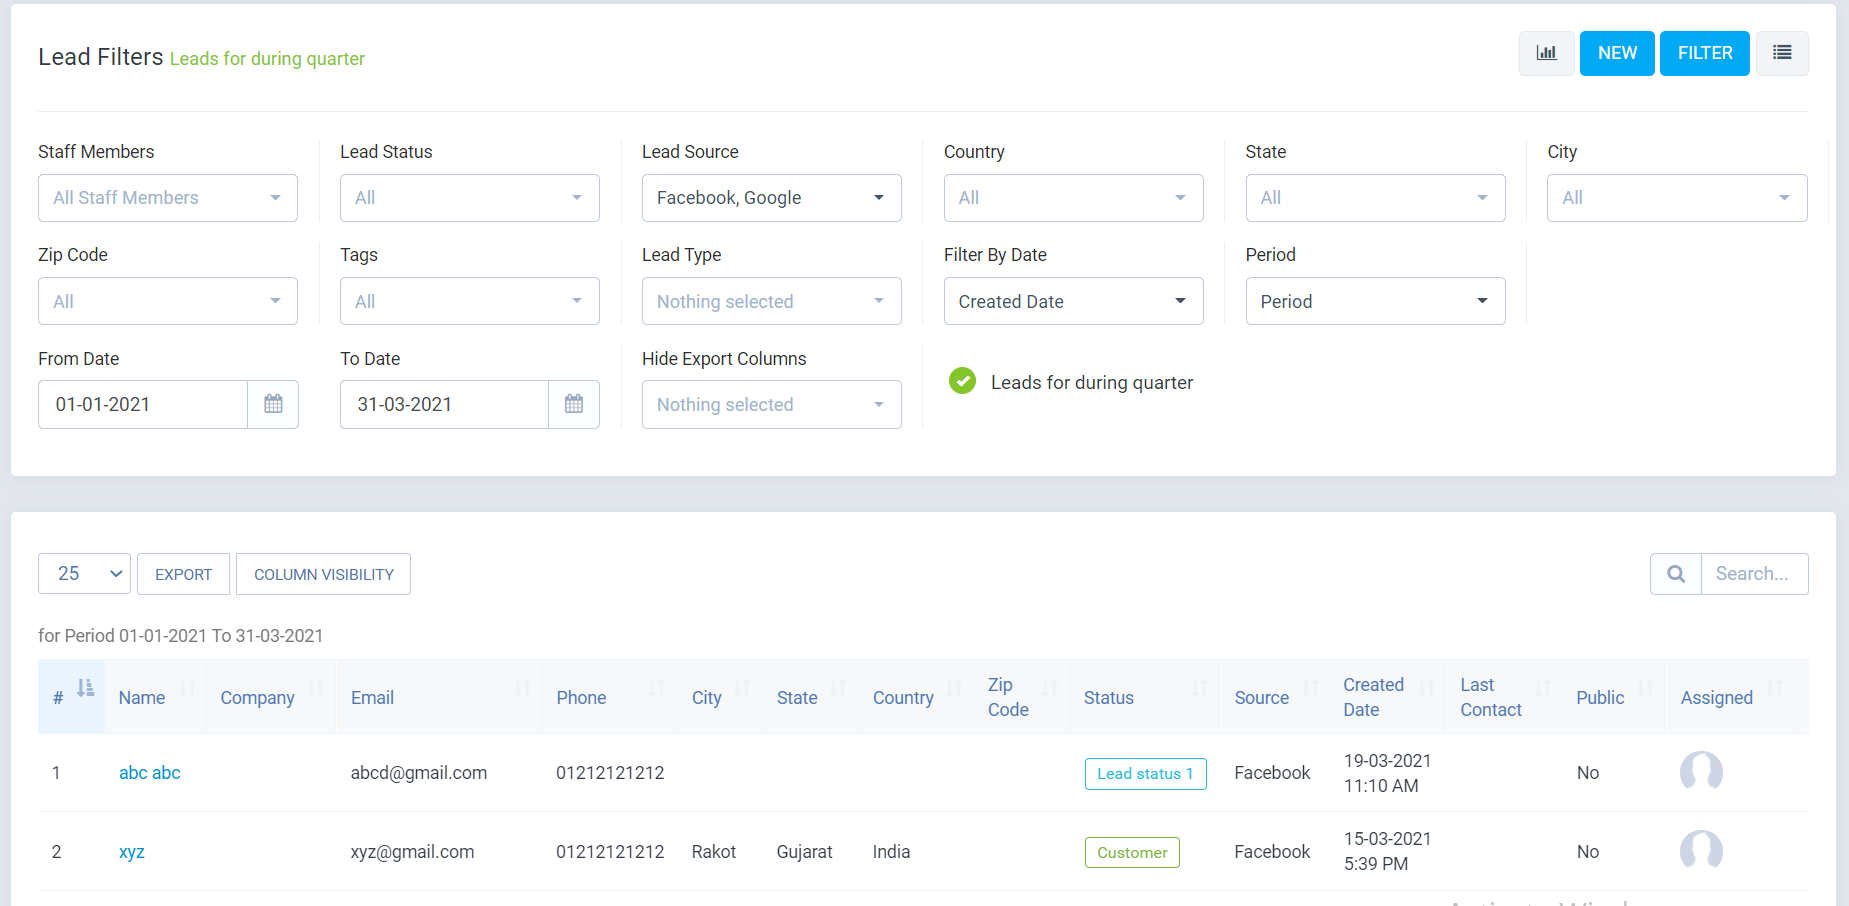Open From Date calendar picker icon
This screenshot has width=1849, height=906.
(x=273, y=404)
